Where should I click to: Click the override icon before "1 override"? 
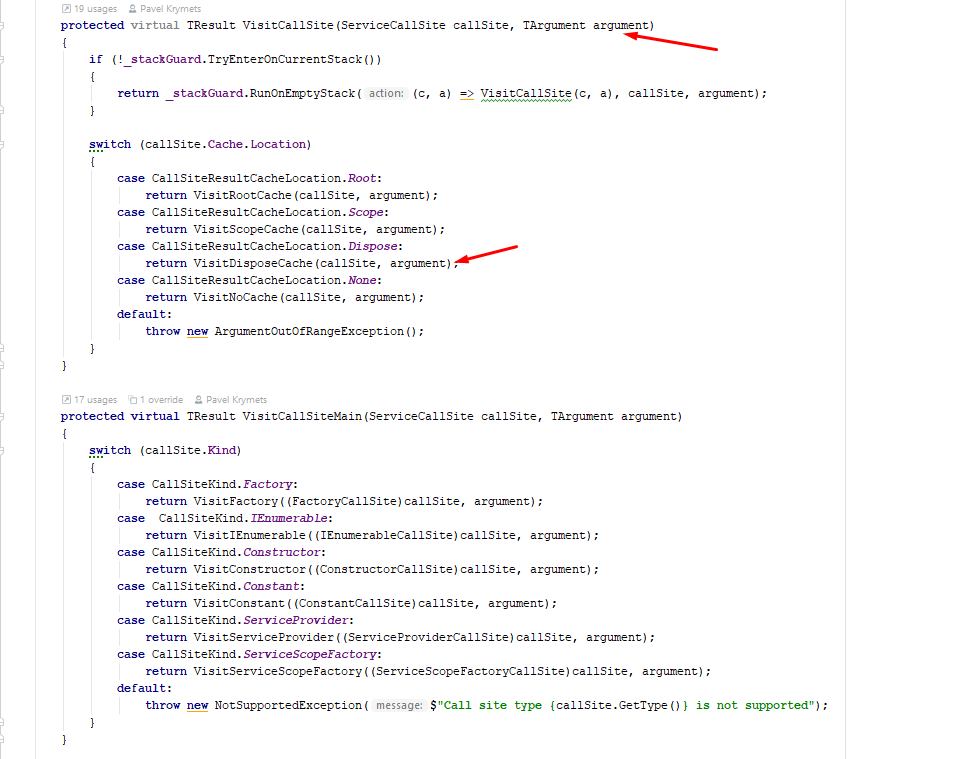click(132, 400)
